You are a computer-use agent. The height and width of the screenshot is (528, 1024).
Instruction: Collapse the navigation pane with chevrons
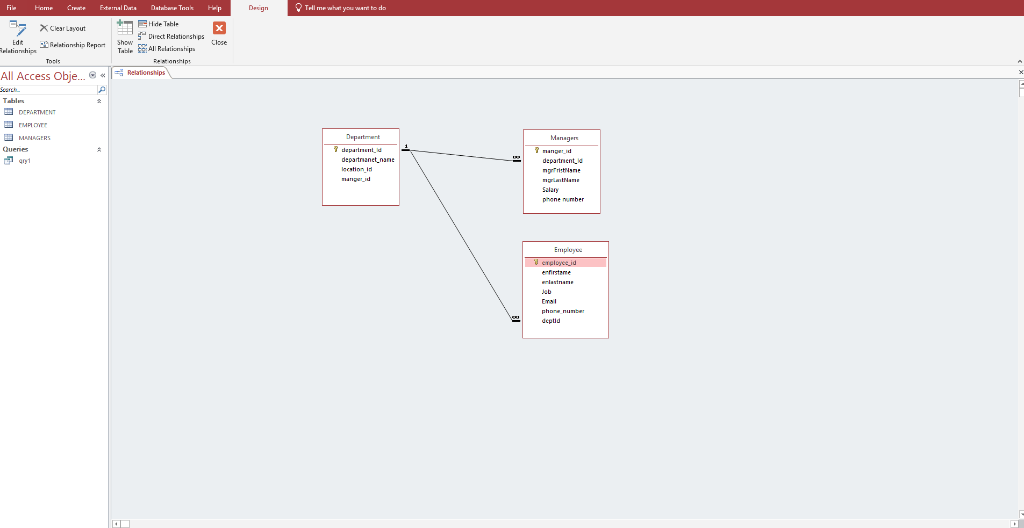[103, 75]
